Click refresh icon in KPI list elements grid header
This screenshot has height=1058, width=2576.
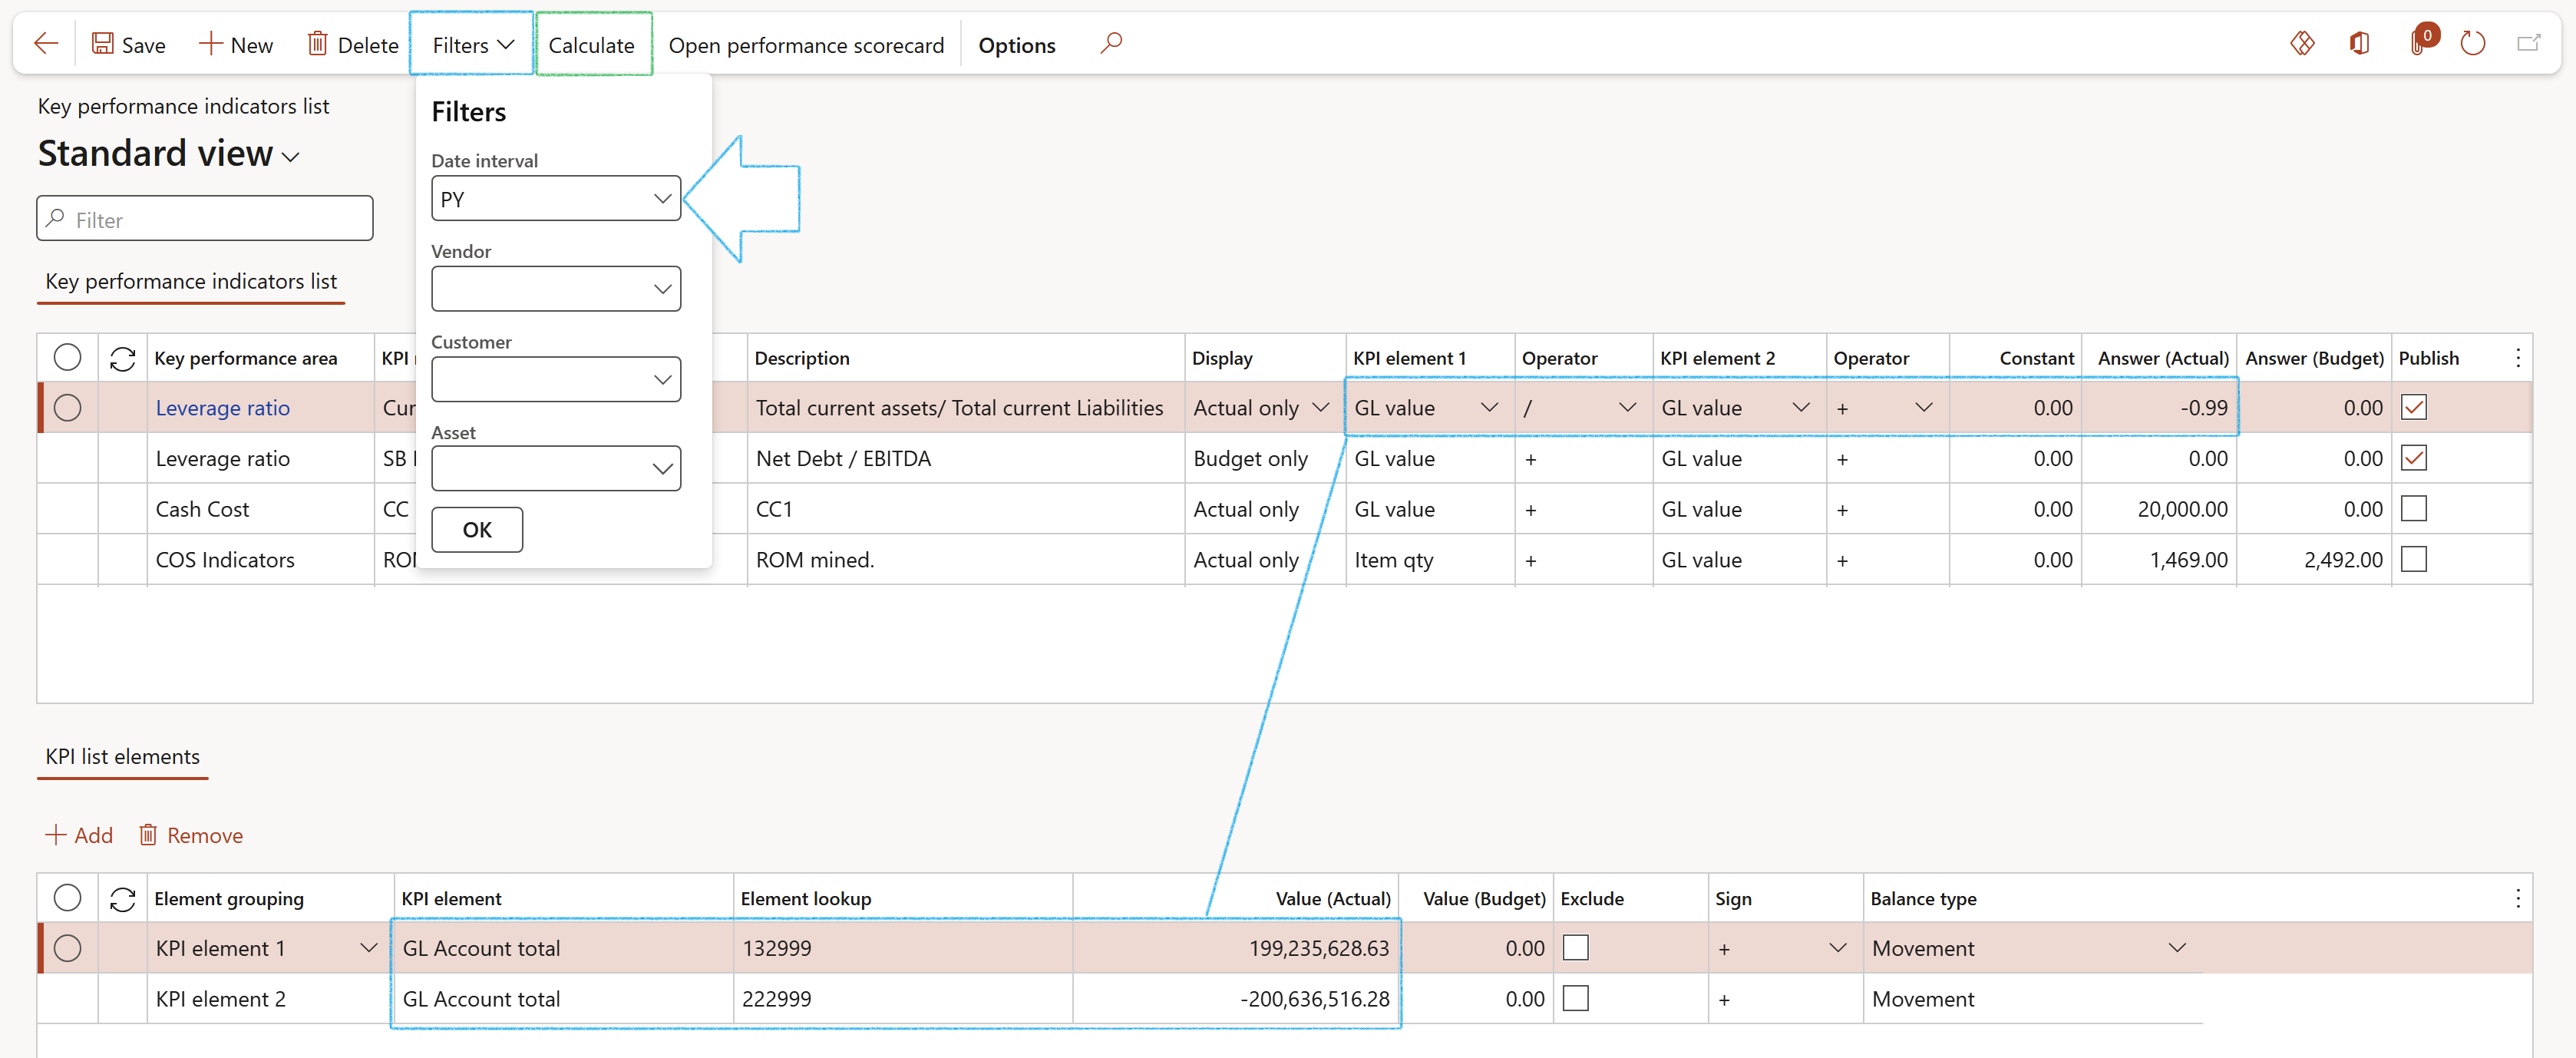[x=122, y=899]
